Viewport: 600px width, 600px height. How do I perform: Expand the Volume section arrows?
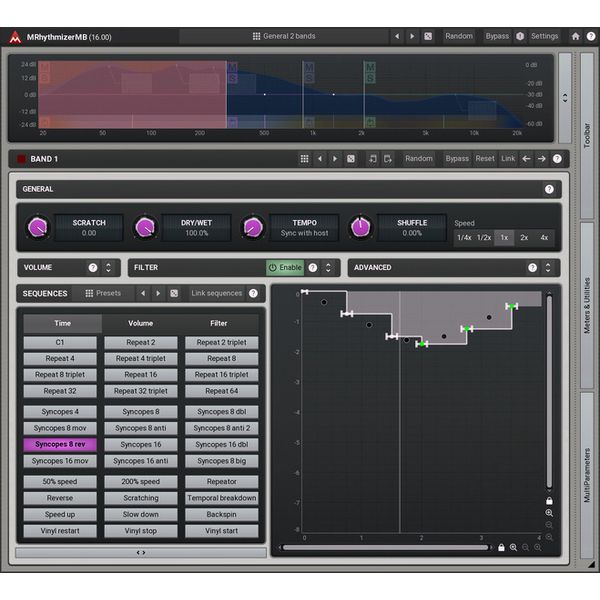pyautogui.click(x=108, y=268)
